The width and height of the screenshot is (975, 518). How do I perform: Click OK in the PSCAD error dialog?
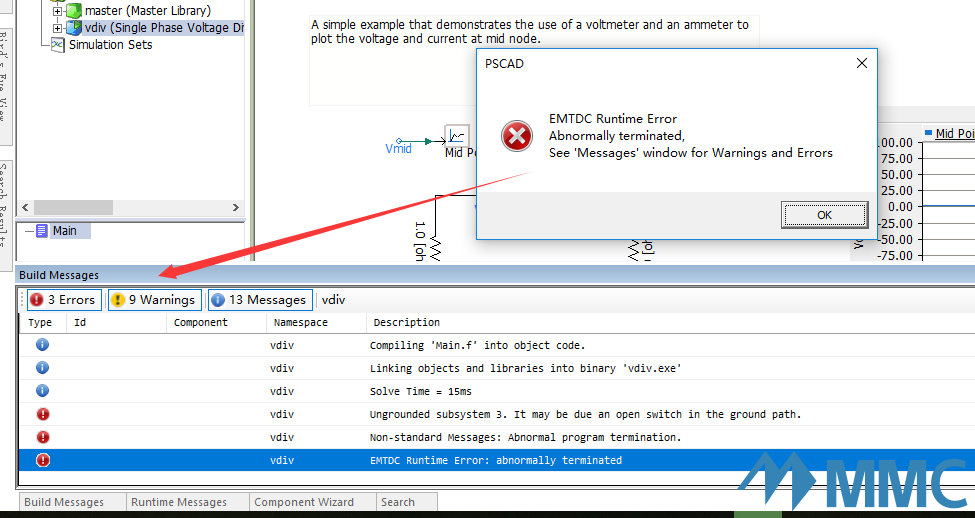[x=825, y=215]
